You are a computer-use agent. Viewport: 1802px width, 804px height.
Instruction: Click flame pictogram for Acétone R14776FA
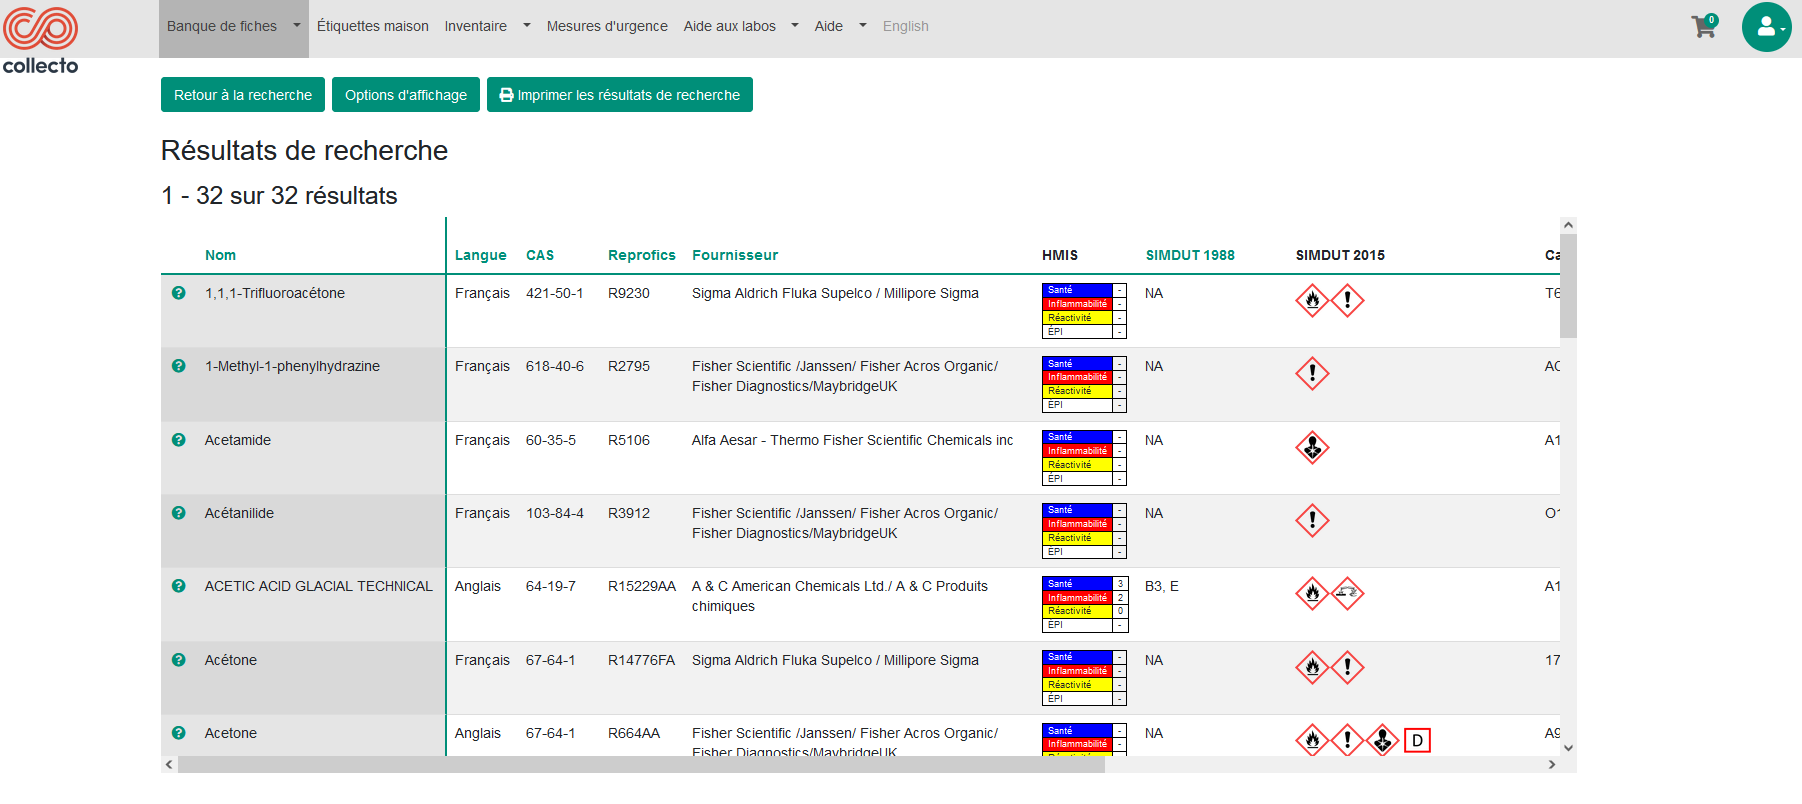pyautogui.click(x=1312, y=667)
